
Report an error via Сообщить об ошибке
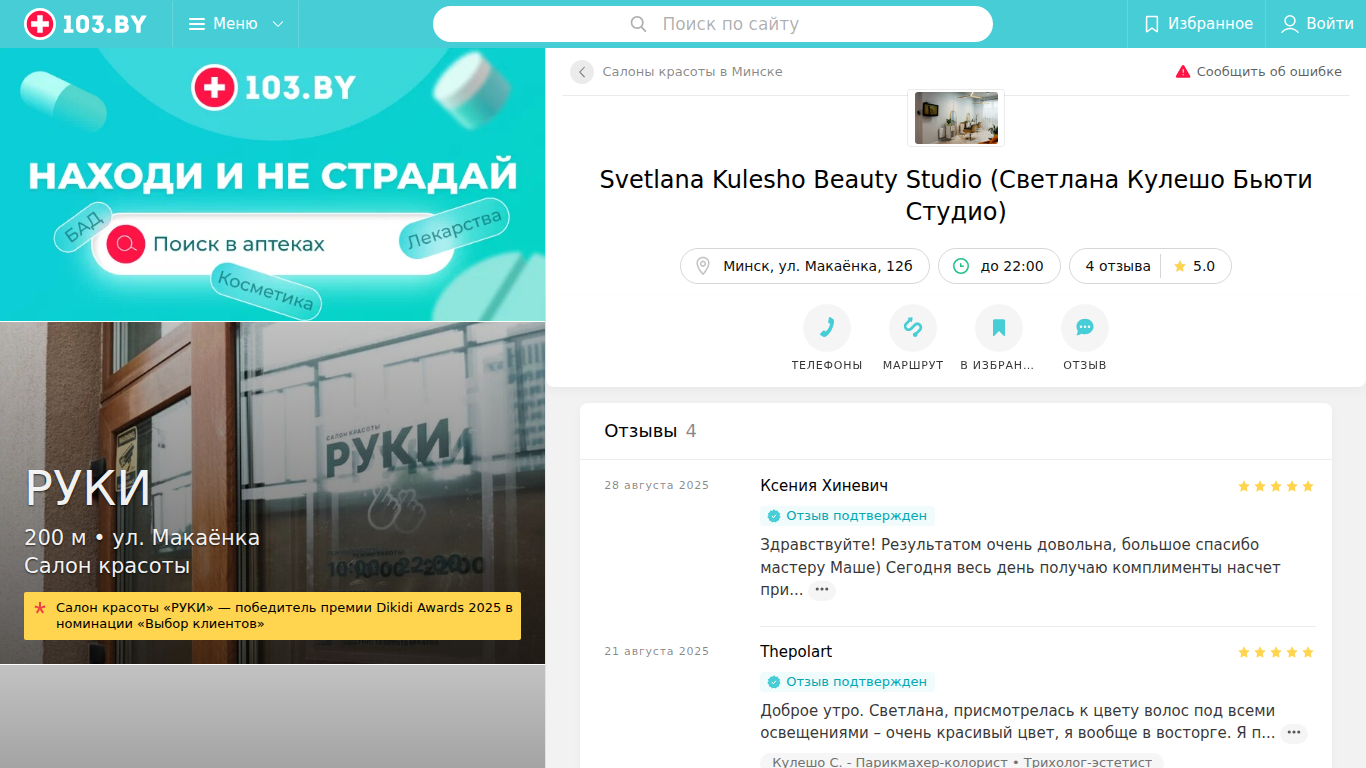(1258, 72)
